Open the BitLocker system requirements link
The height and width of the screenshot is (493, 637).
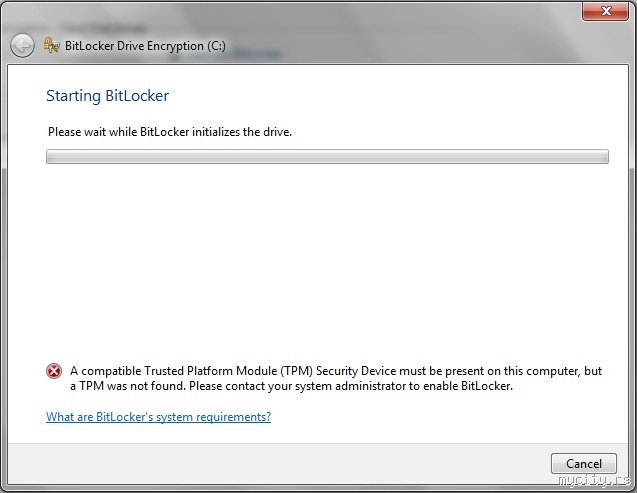click(x=158, y=417)
